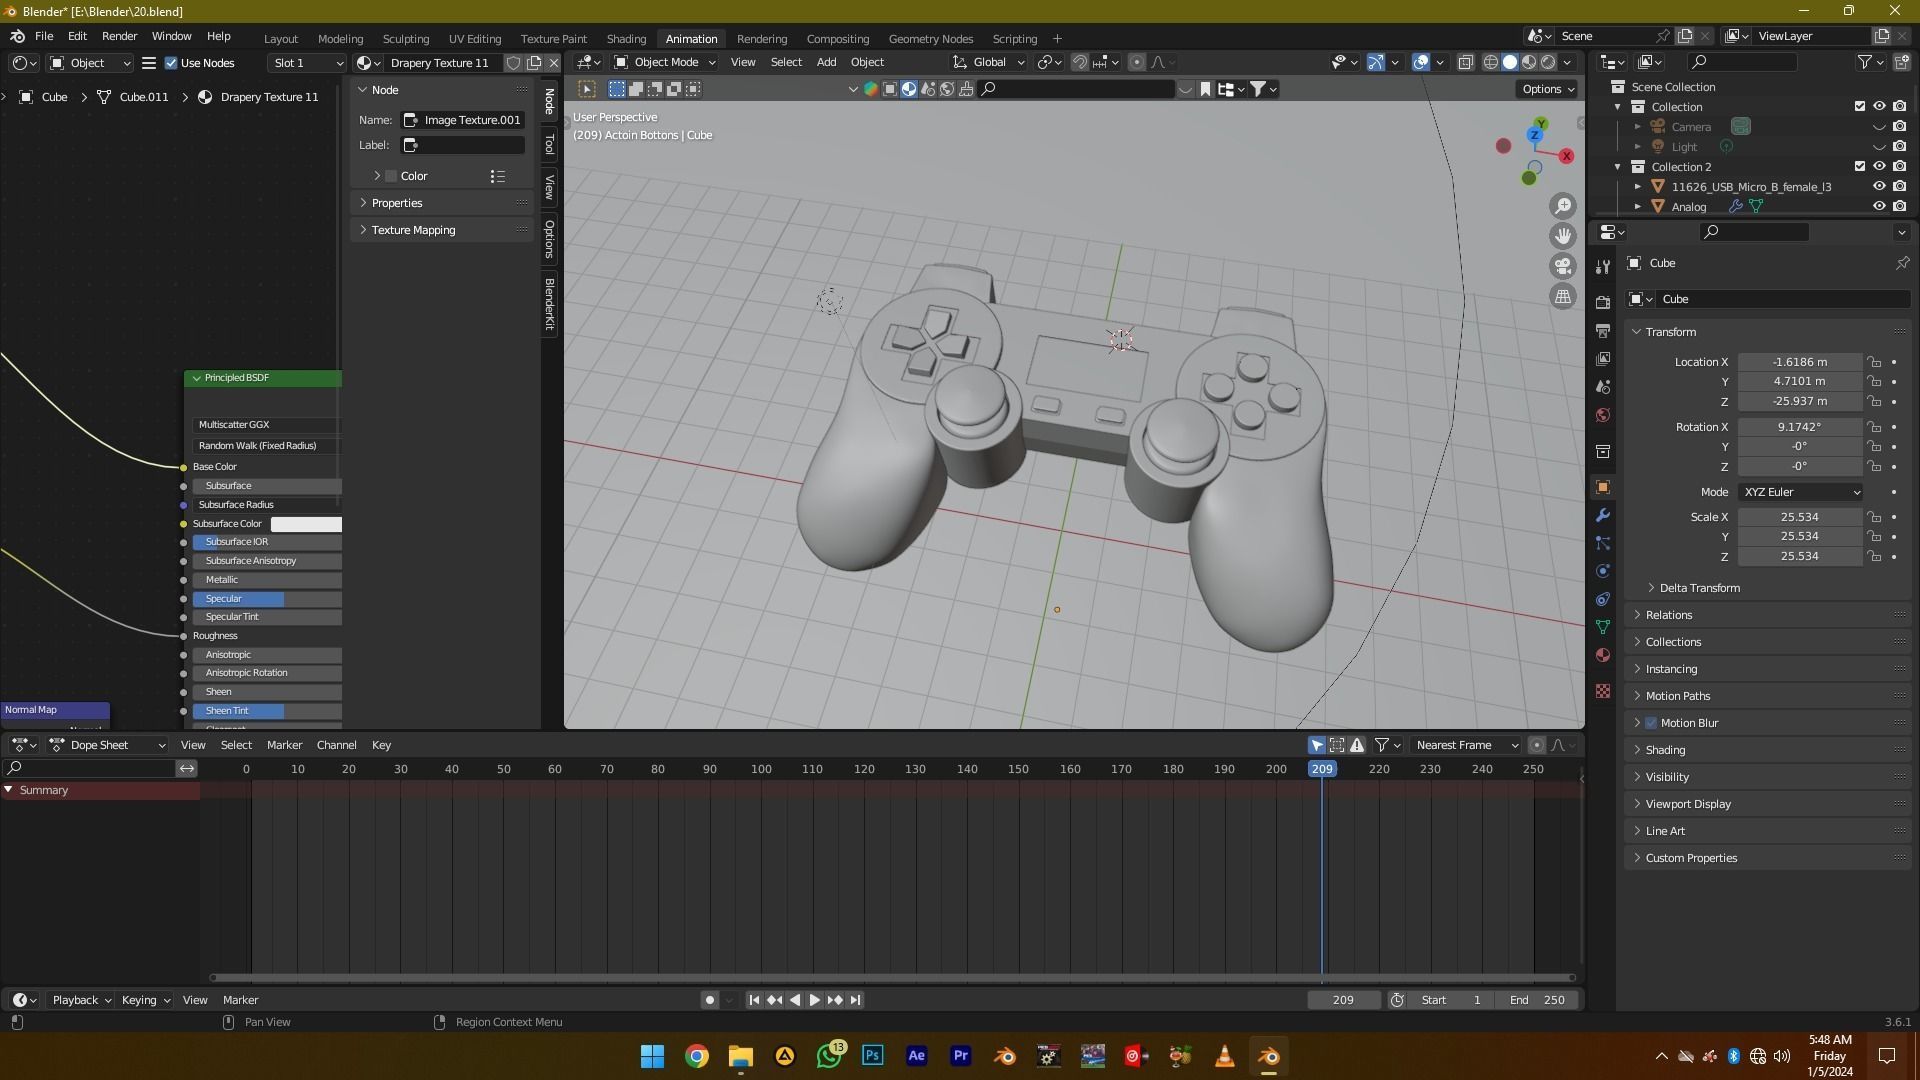Hide the Analog object in viewport
Screen dimensions: 1920x1080
[x=1879, y=207]
